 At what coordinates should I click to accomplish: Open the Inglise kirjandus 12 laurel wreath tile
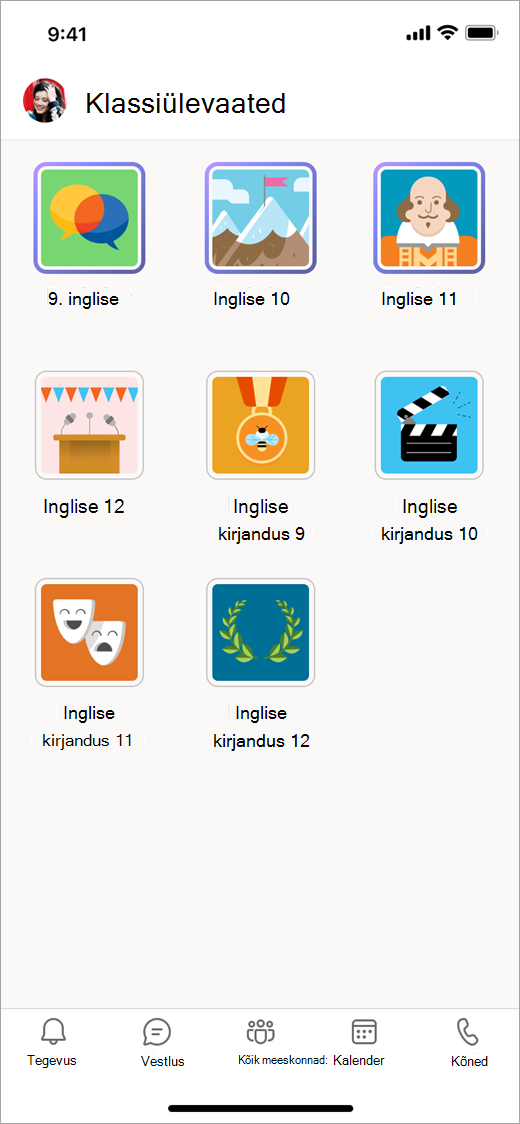coord(260,632)
